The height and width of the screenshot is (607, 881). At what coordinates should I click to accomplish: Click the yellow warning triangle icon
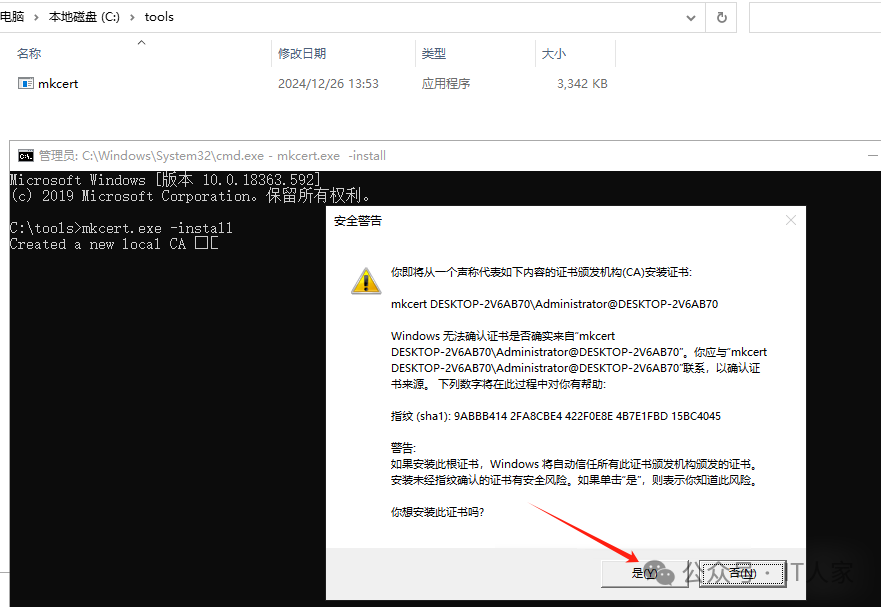(x=366, y=280)
